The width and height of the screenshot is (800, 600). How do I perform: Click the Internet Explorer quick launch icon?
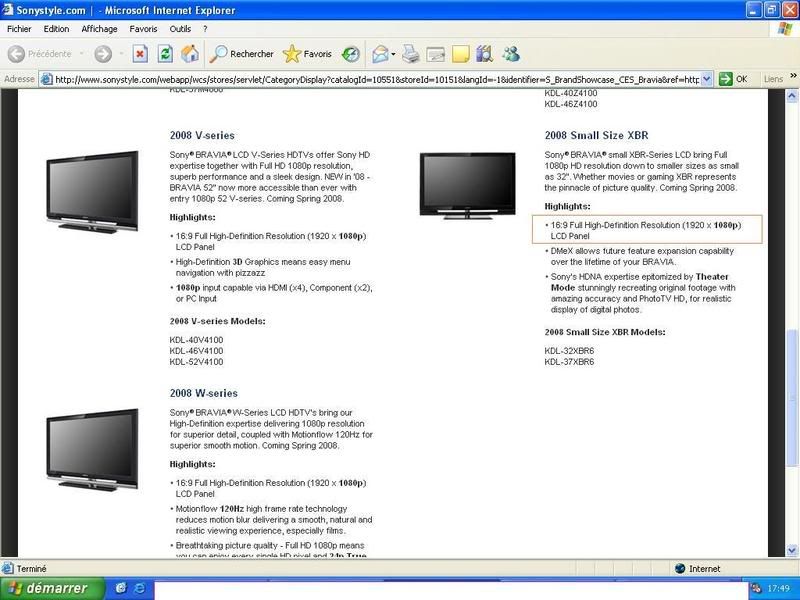[139, 589]
